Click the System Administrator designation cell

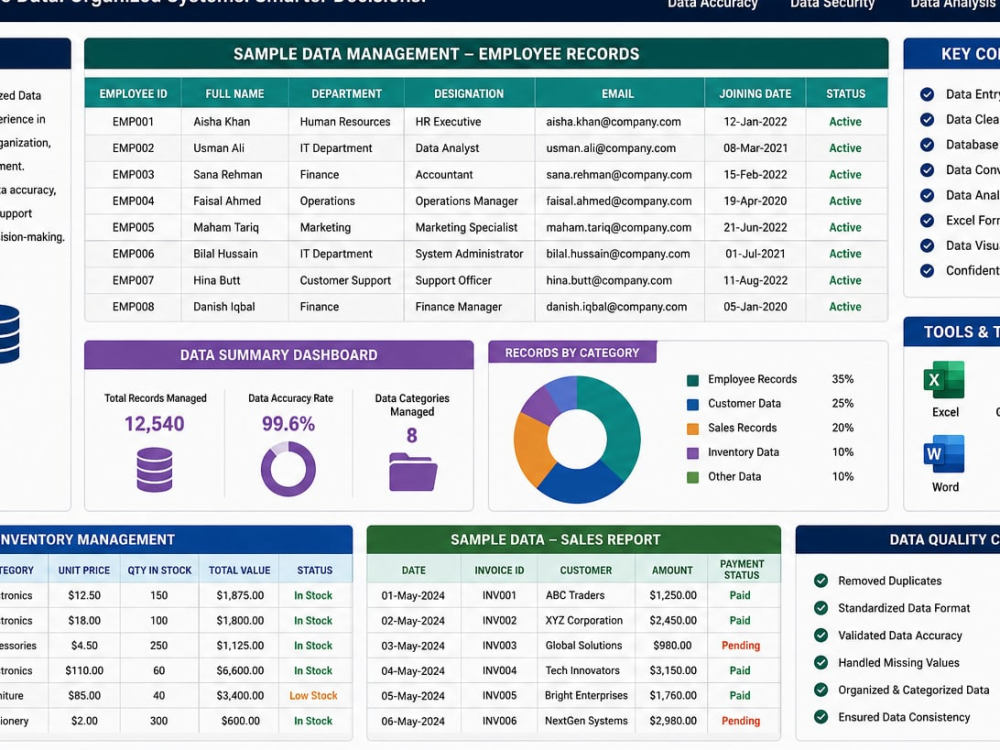(x=469, y=254)
